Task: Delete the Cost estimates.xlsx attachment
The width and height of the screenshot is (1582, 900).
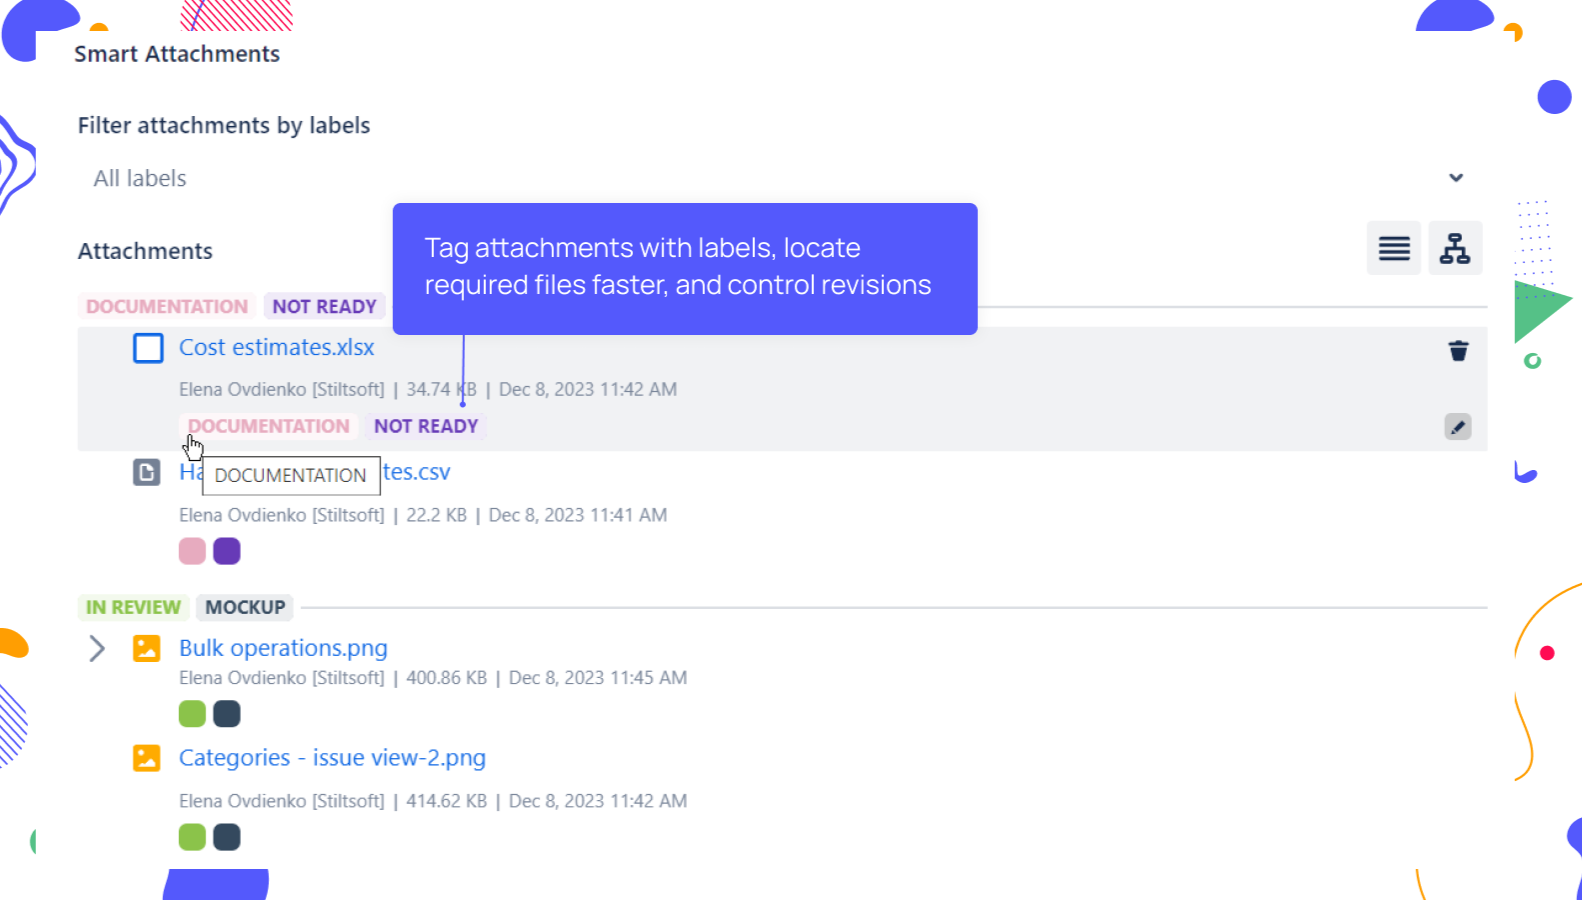Action: tap(1458, 351)
